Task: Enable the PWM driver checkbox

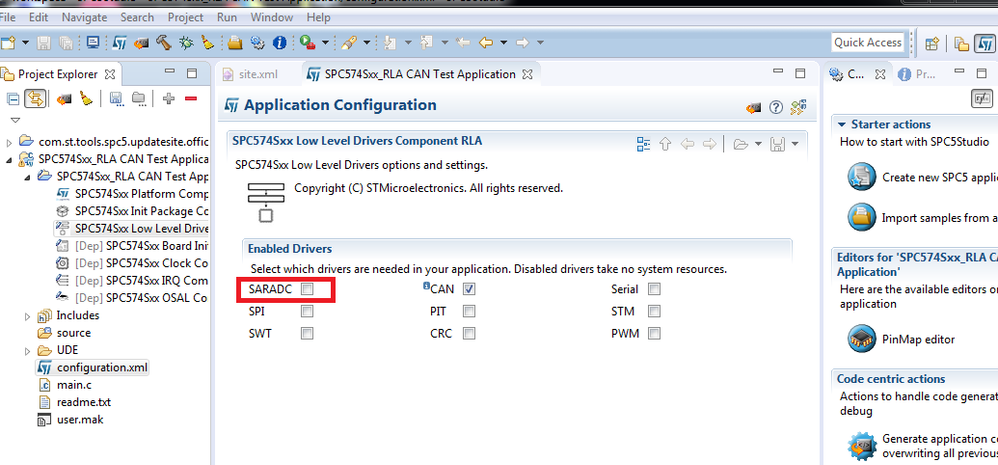Action: tap(654, 333)
